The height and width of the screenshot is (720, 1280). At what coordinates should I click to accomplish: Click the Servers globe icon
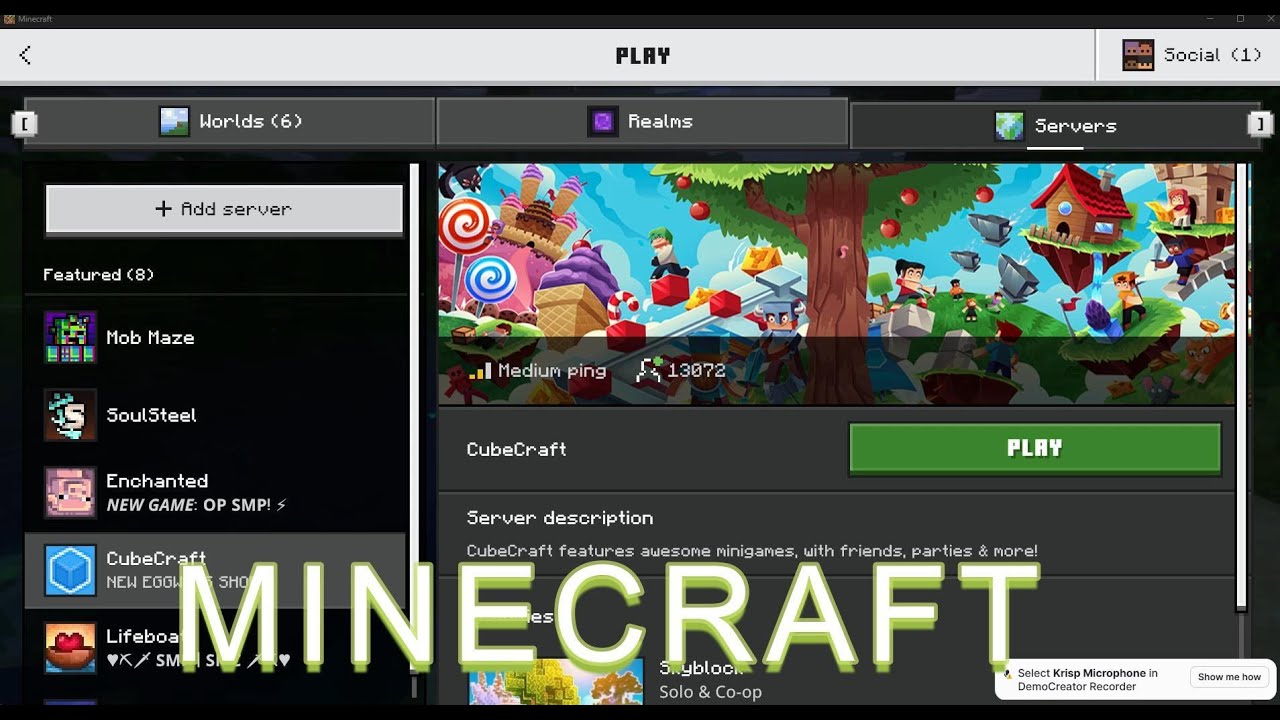[1009, 126]
